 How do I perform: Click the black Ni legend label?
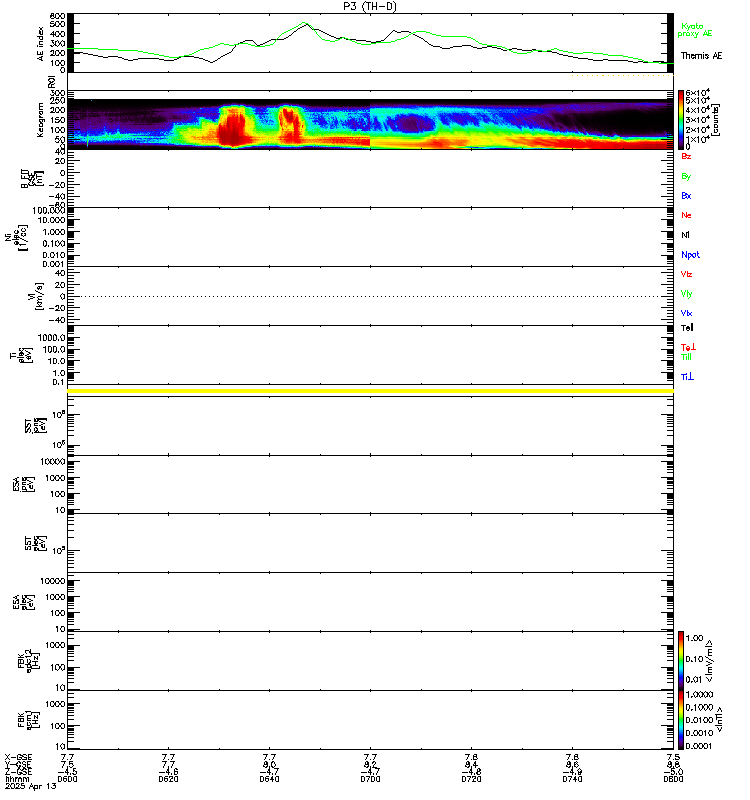(x=685, y=235)
